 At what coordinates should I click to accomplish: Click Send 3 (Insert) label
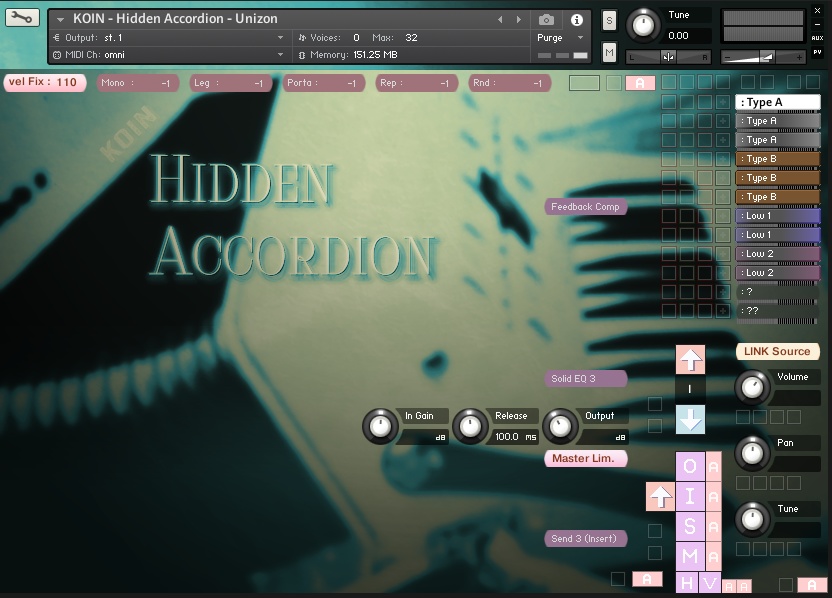[585, 539]
